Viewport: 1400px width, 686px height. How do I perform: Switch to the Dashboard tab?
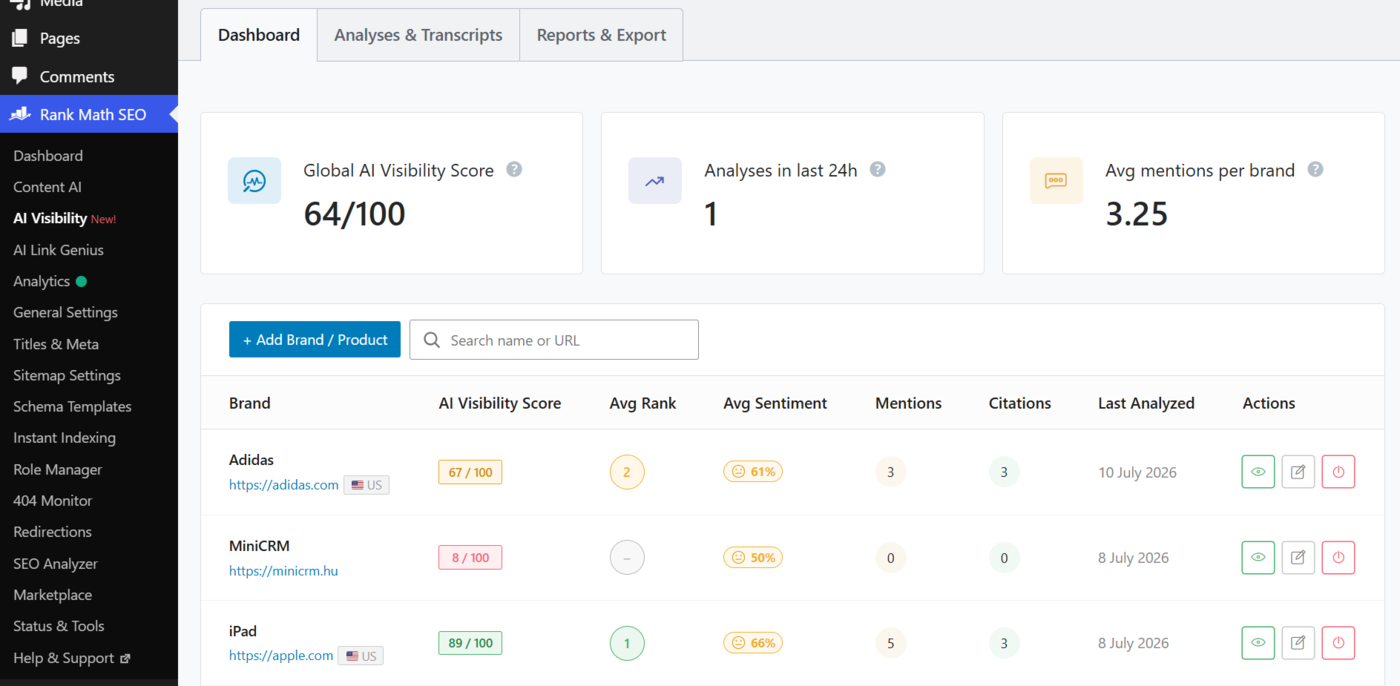pyautogui.click(x=259, y=35)
